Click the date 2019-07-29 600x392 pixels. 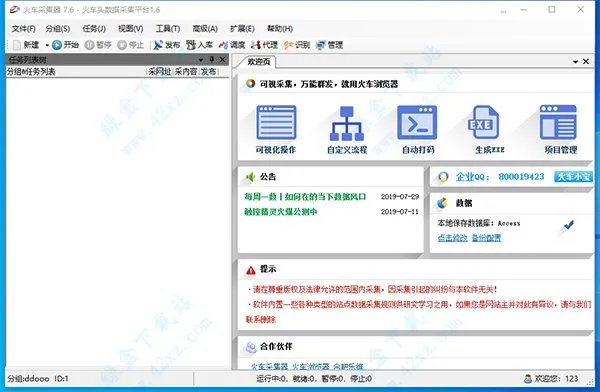(399, 197)
